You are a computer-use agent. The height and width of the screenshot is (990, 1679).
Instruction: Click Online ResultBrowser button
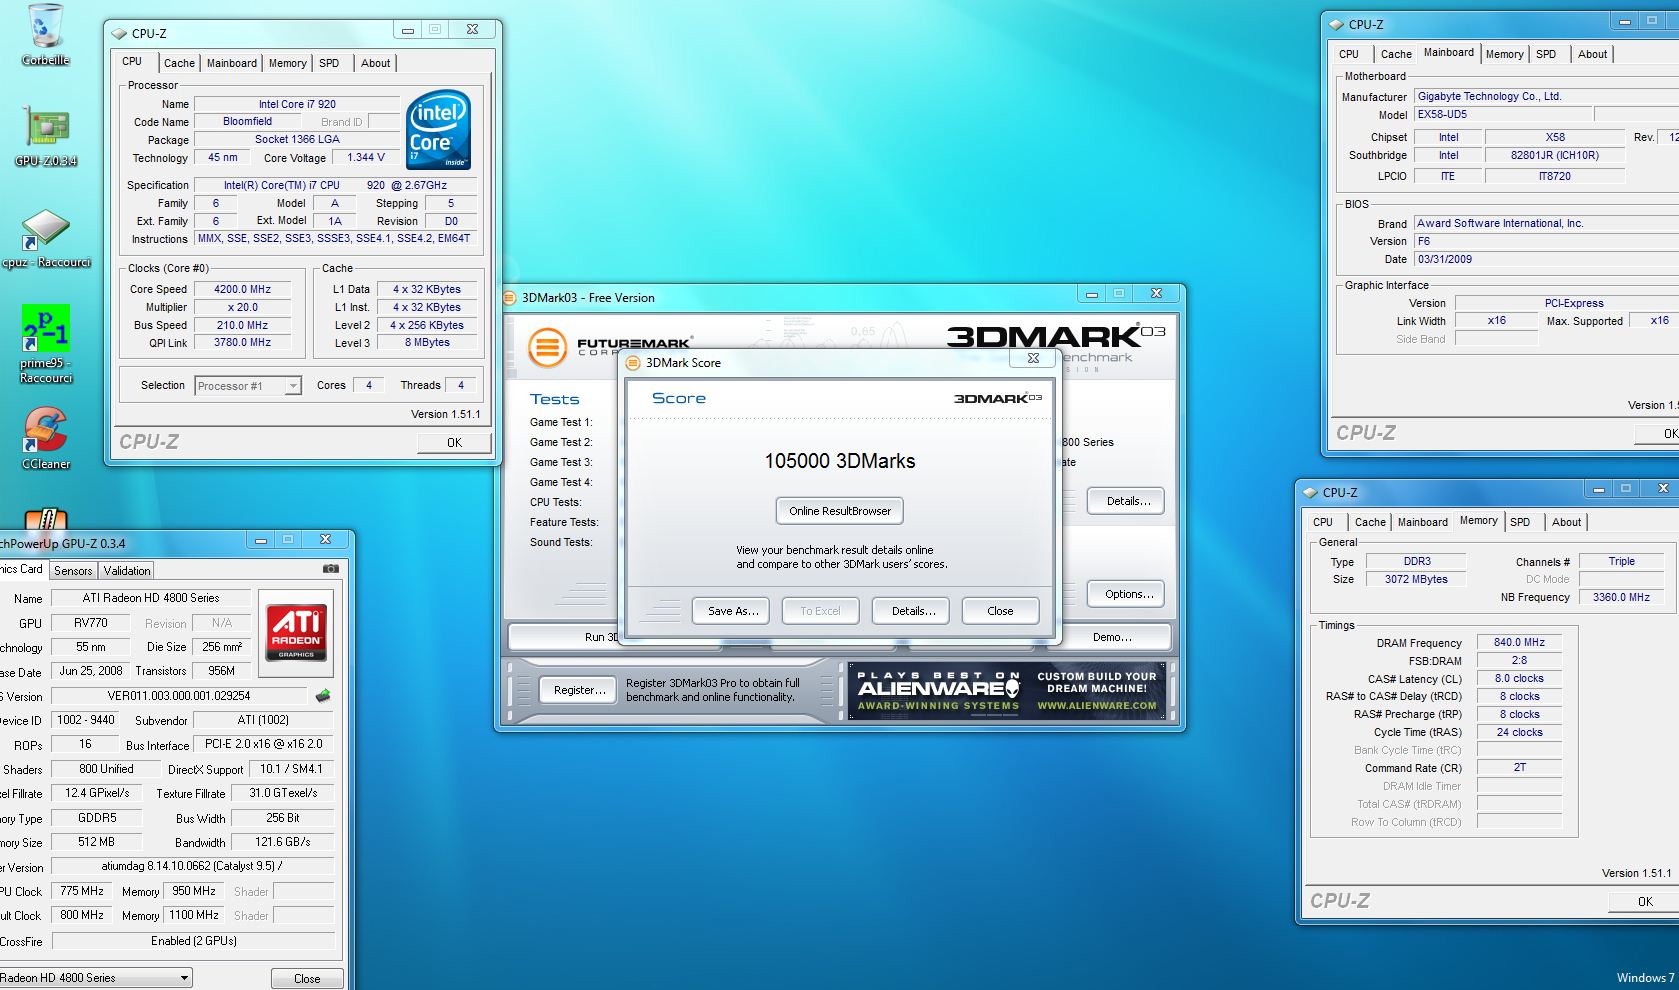pyautogui.click(x=840, y=511)
